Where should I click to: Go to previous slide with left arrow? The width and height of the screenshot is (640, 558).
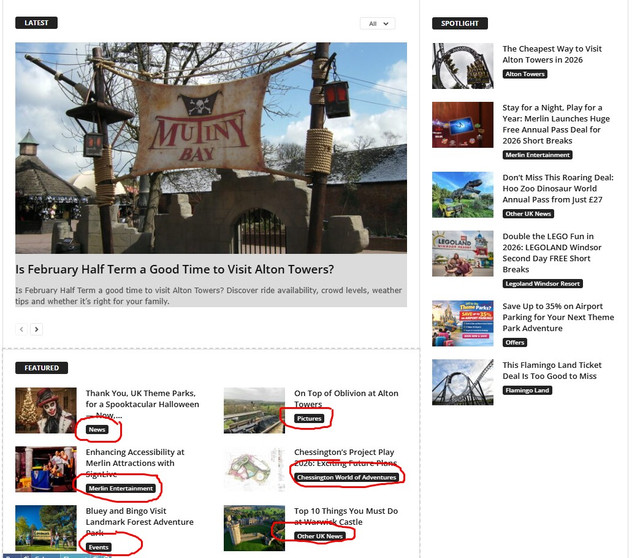[x=22, y=329]
